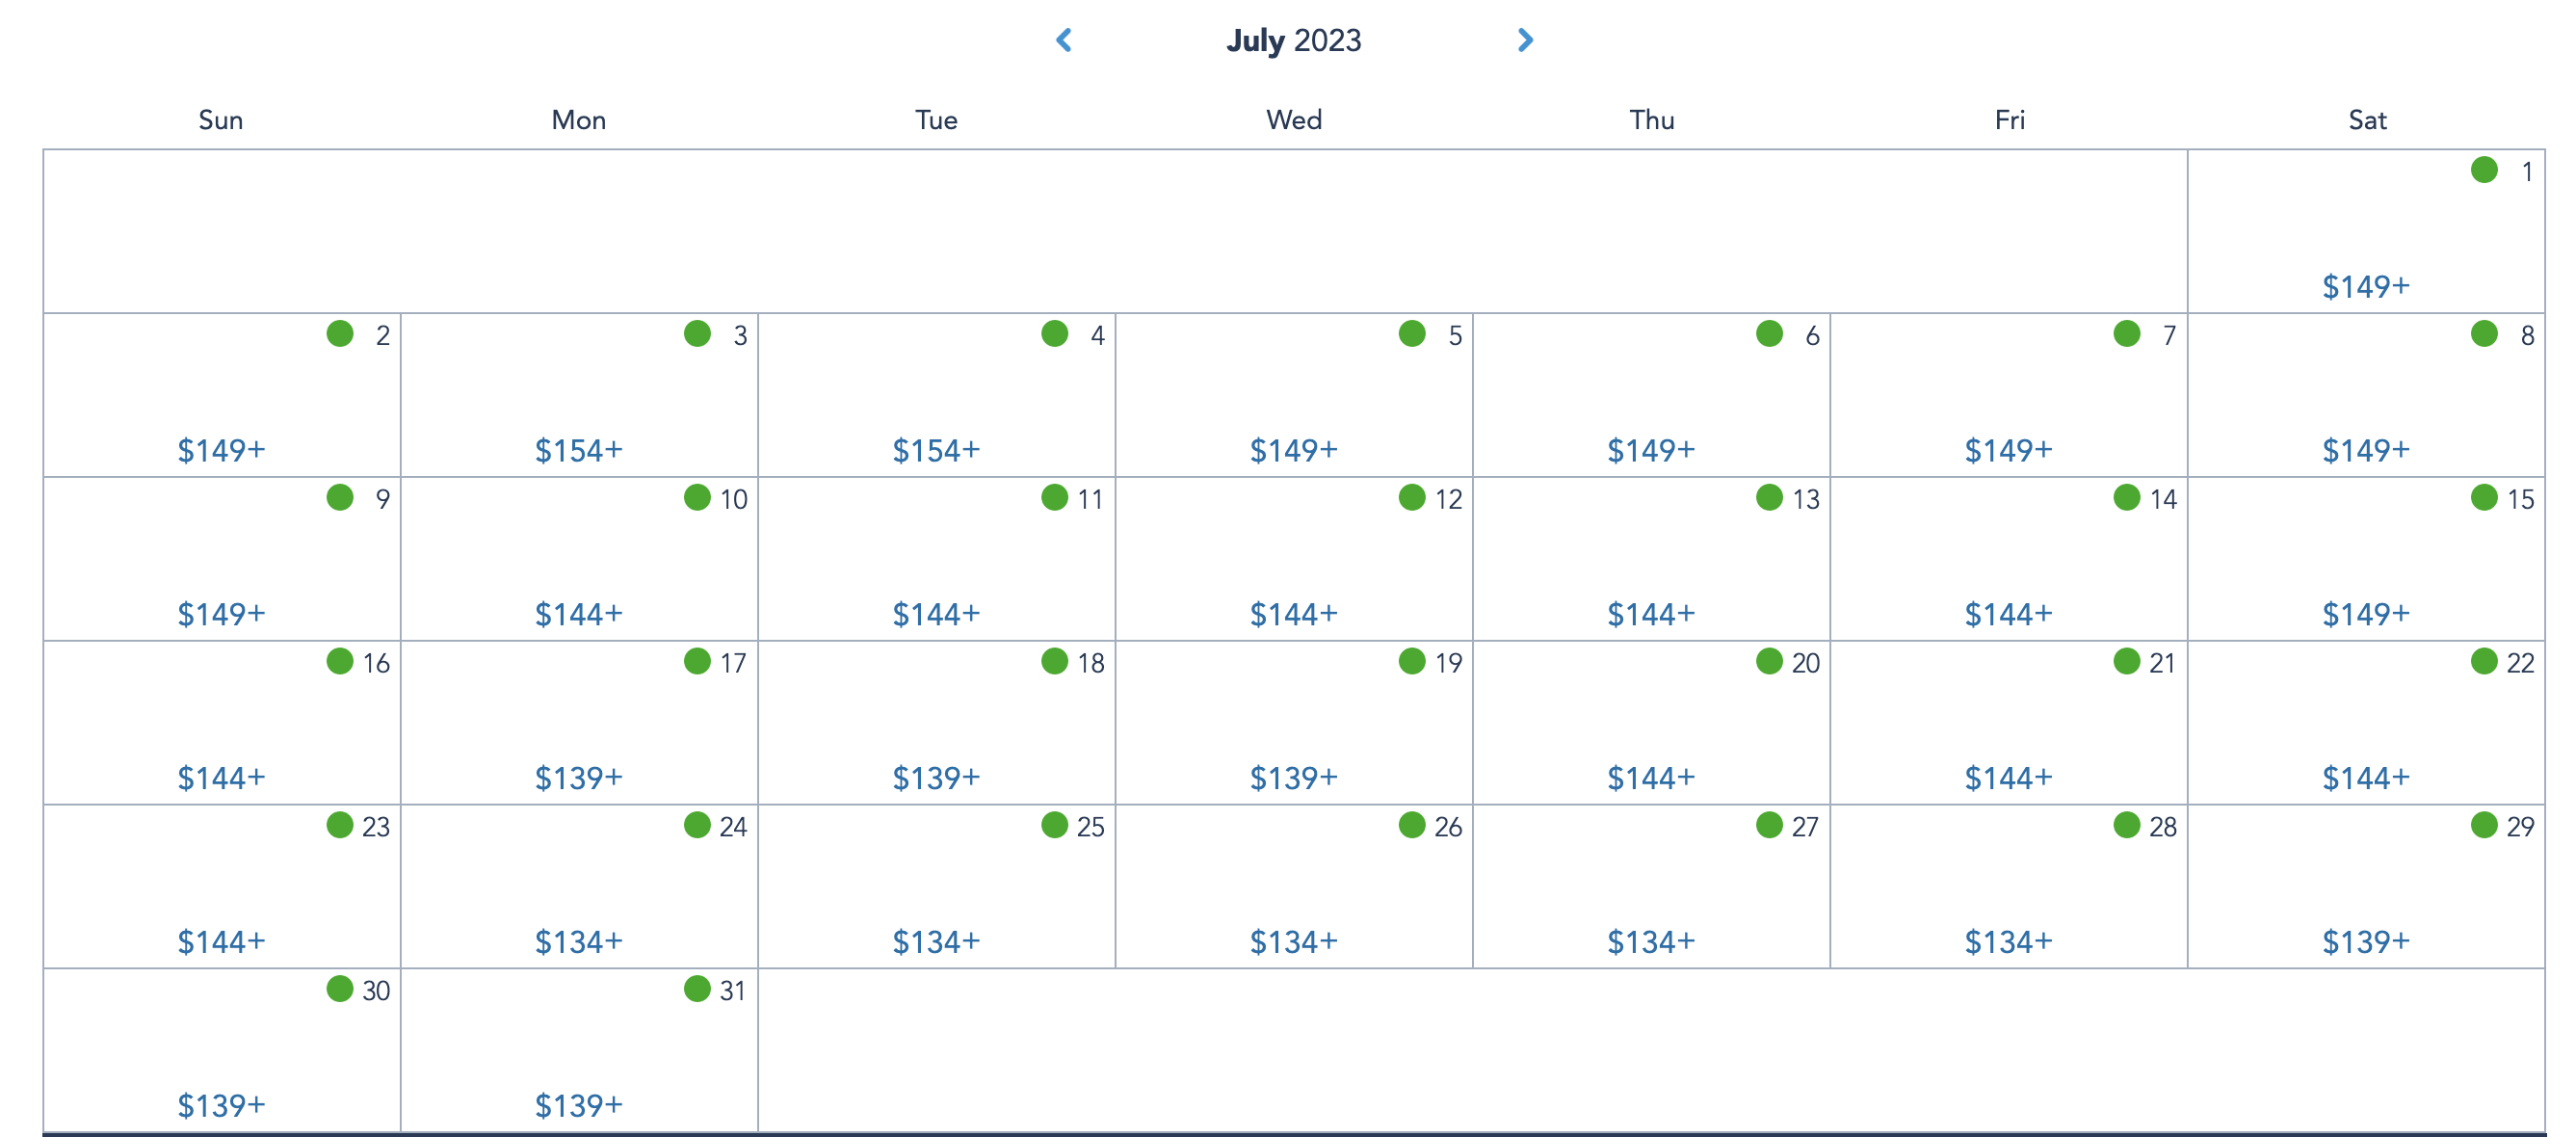Screen dimensions: 2576x1137
Task: Advance to next month using right chevron
Action: (x=1525, y=40)
